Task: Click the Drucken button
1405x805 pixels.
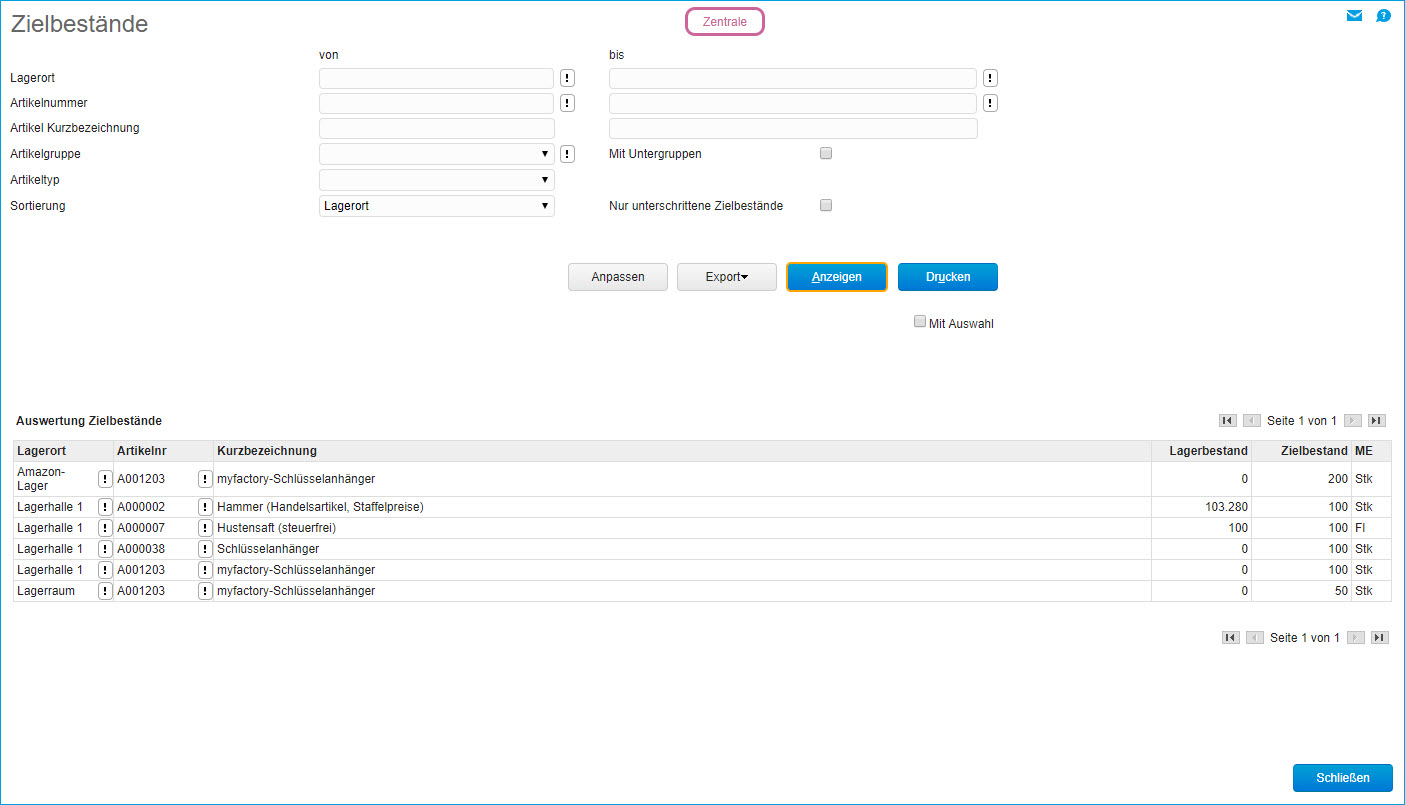Action: point(947,277)
